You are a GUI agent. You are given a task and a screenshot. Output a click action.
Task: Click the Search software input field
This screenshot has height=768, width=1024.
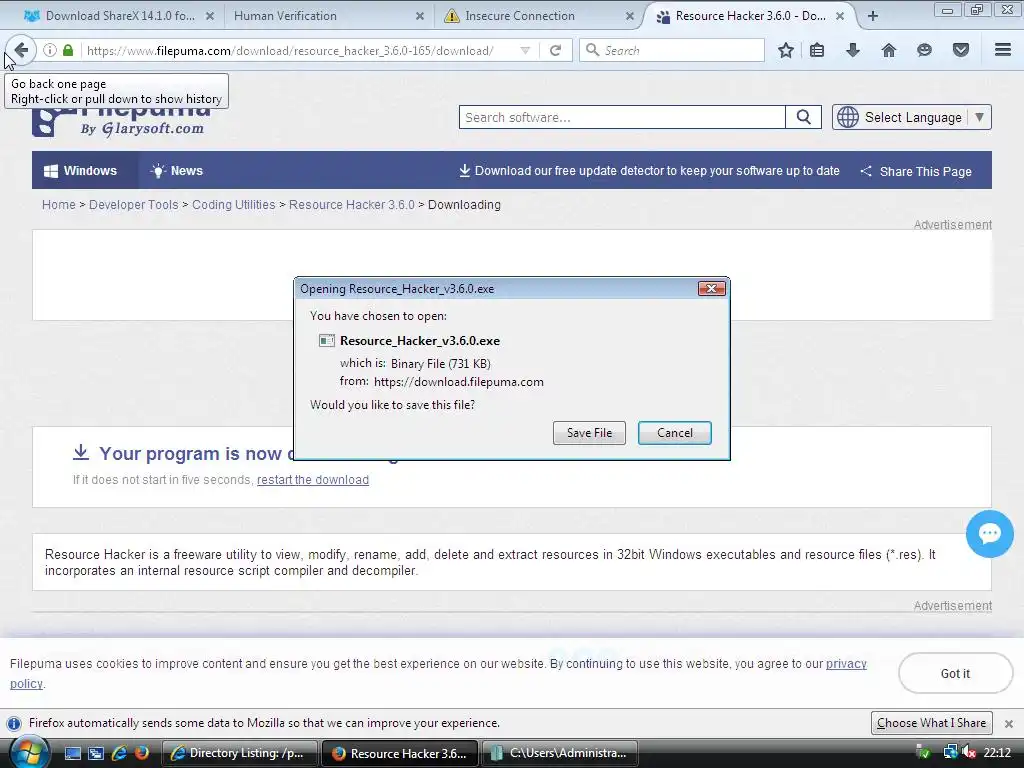click(622, 118)
